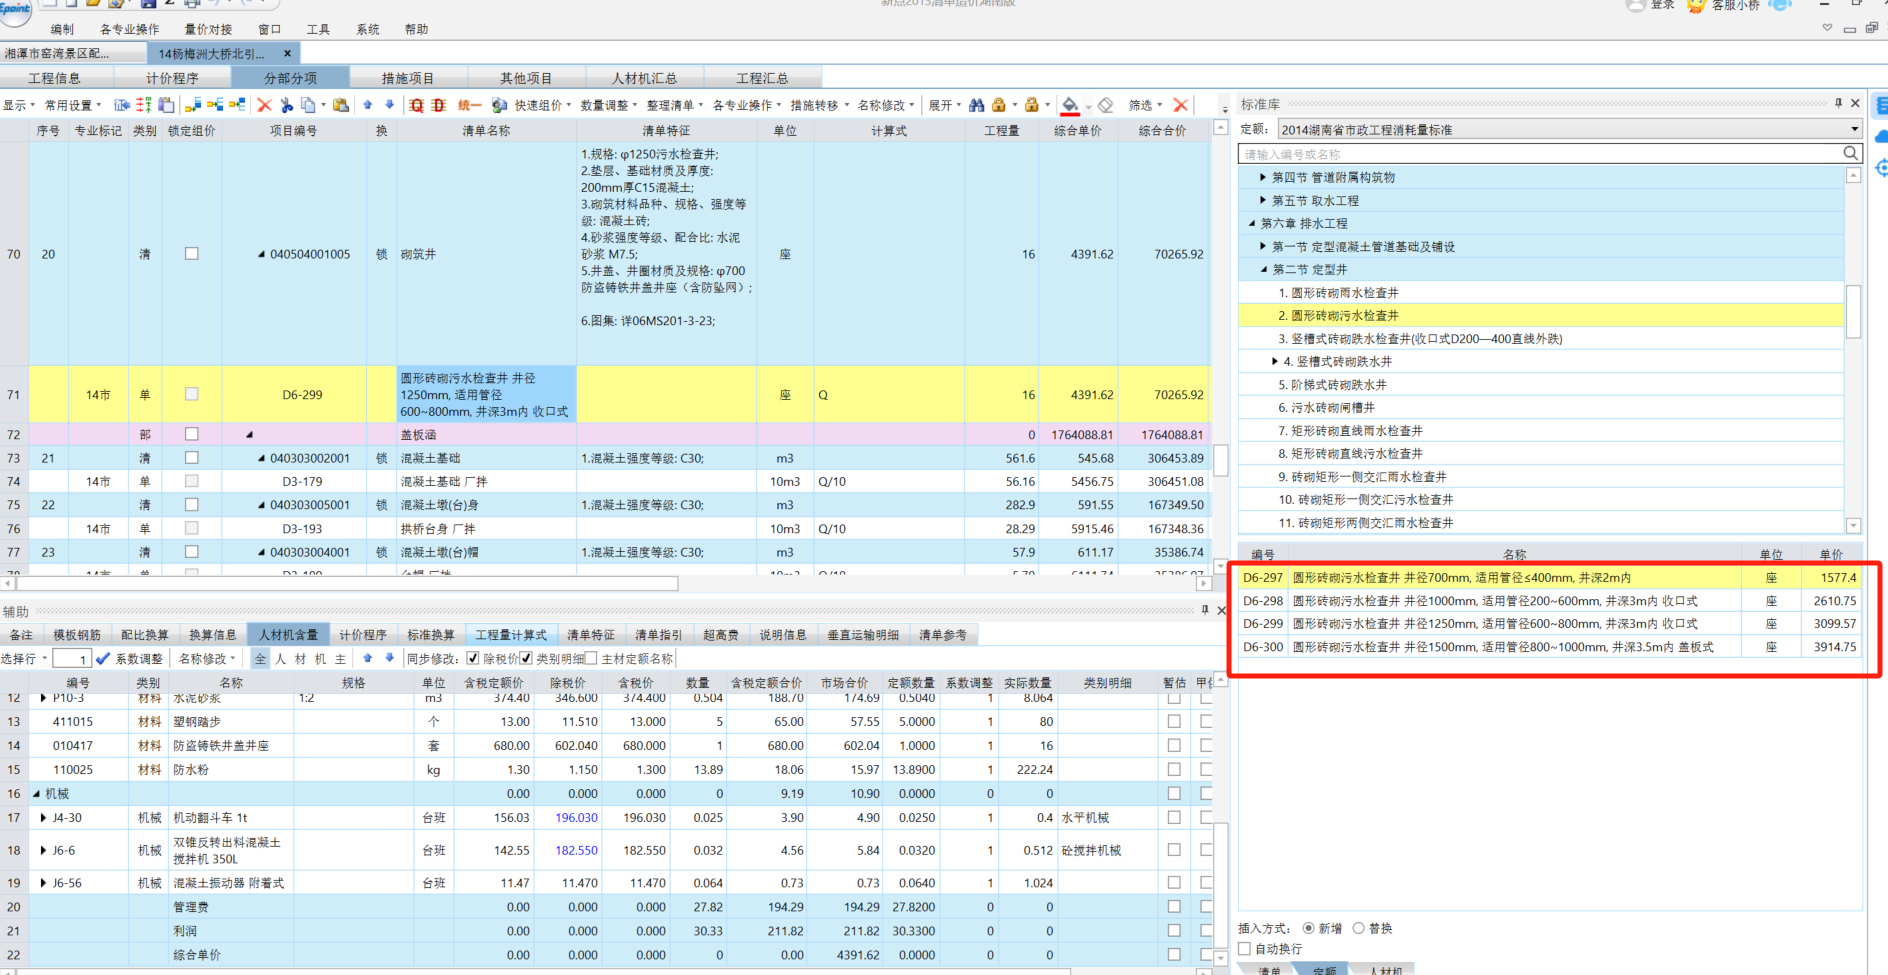Screen dimensions: 1888x975
Task: Select the 替换 insert mode radio button
Action: pyautogui.click(x=1358, y=928)
